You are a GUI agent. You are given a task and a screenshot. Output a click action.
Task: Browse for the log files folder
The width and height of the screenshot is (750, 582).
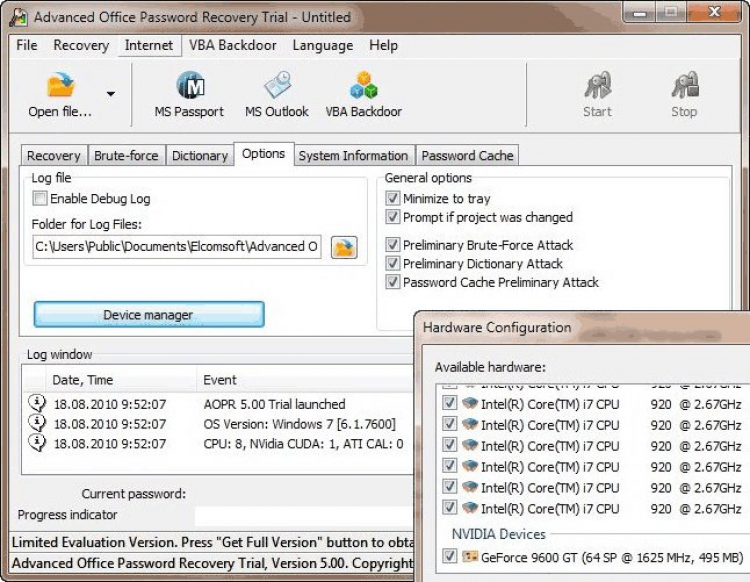[344, 247]
